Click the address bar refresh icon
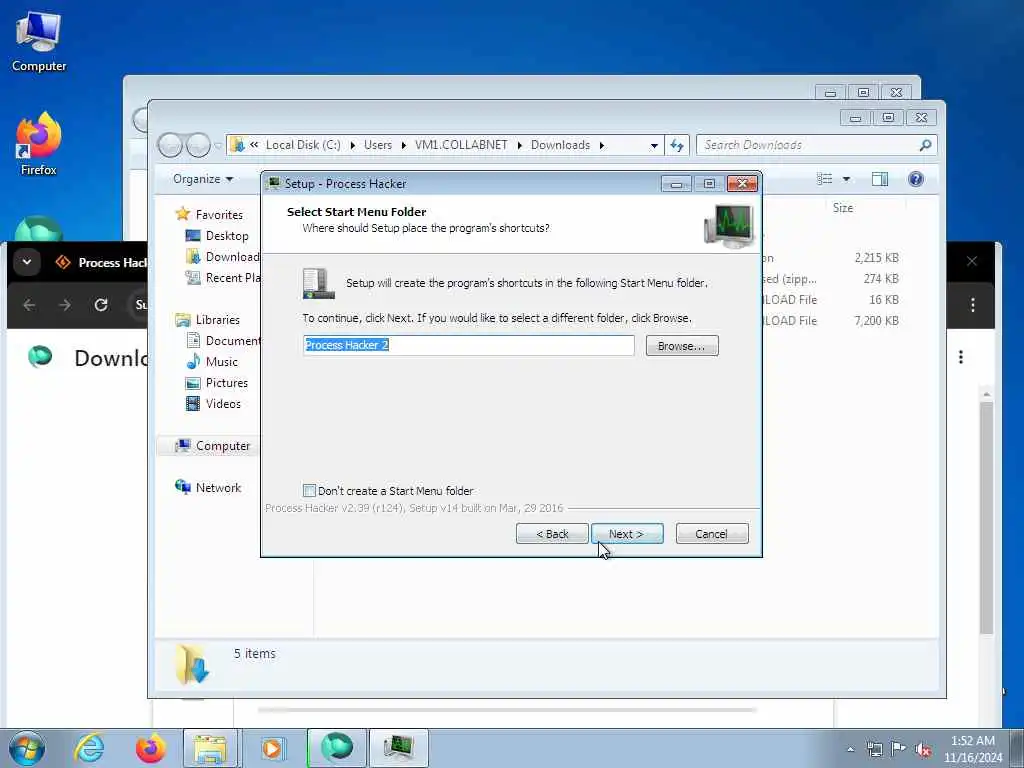 click(677, 145)
